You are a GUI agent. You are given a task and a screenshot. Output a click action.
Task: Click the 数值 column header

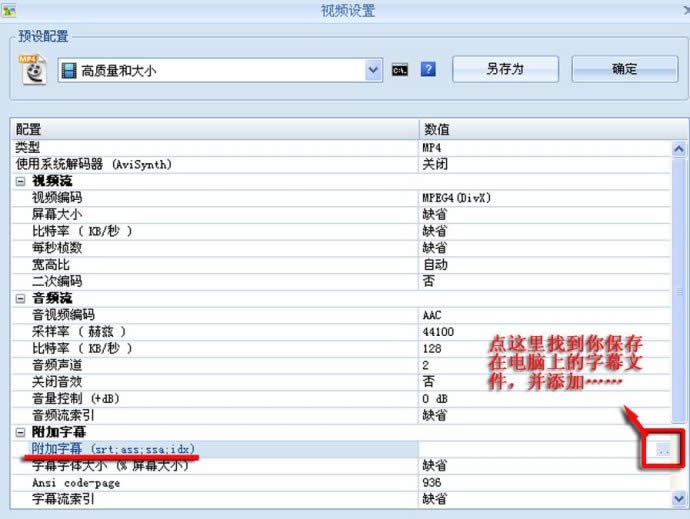coord(435,130)
